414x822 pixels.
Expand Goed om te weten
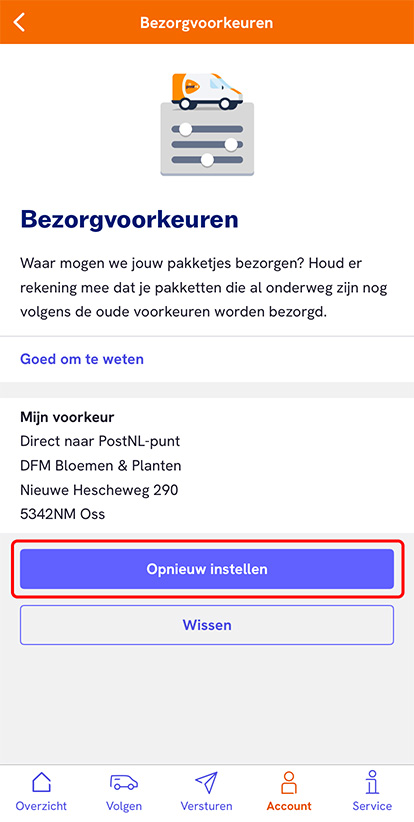click(82, 359)
